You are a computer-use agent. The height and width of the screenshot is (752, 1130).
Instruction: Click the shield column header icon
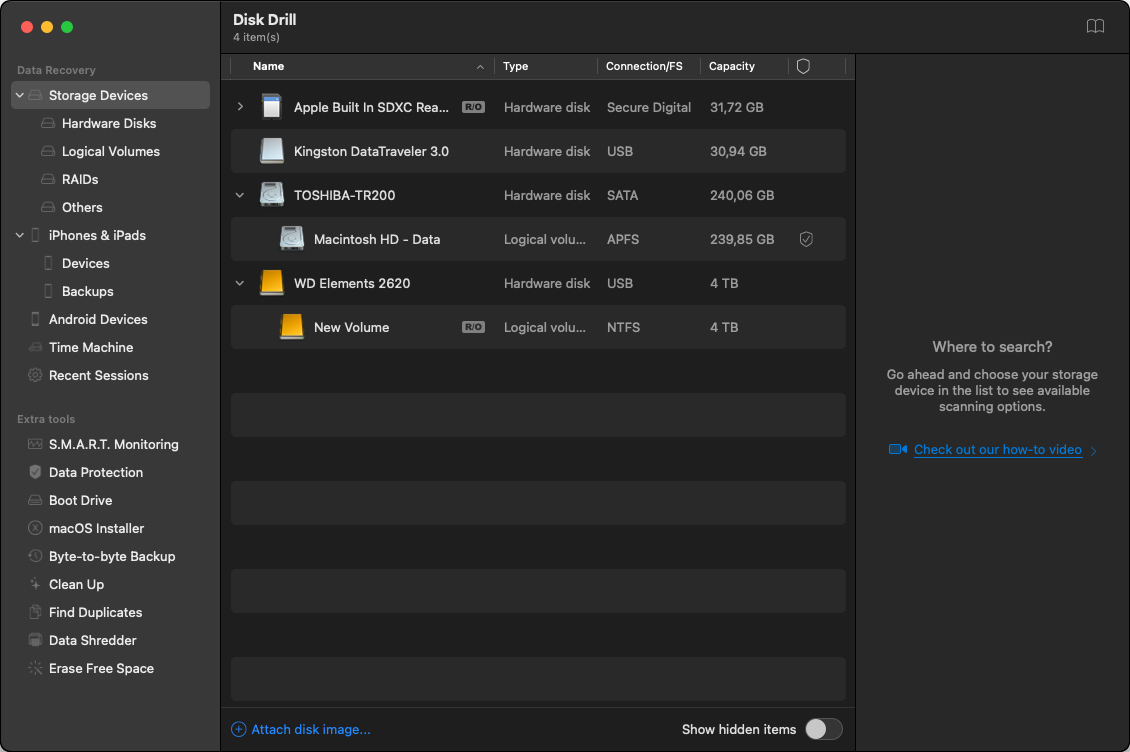[803, 66]
